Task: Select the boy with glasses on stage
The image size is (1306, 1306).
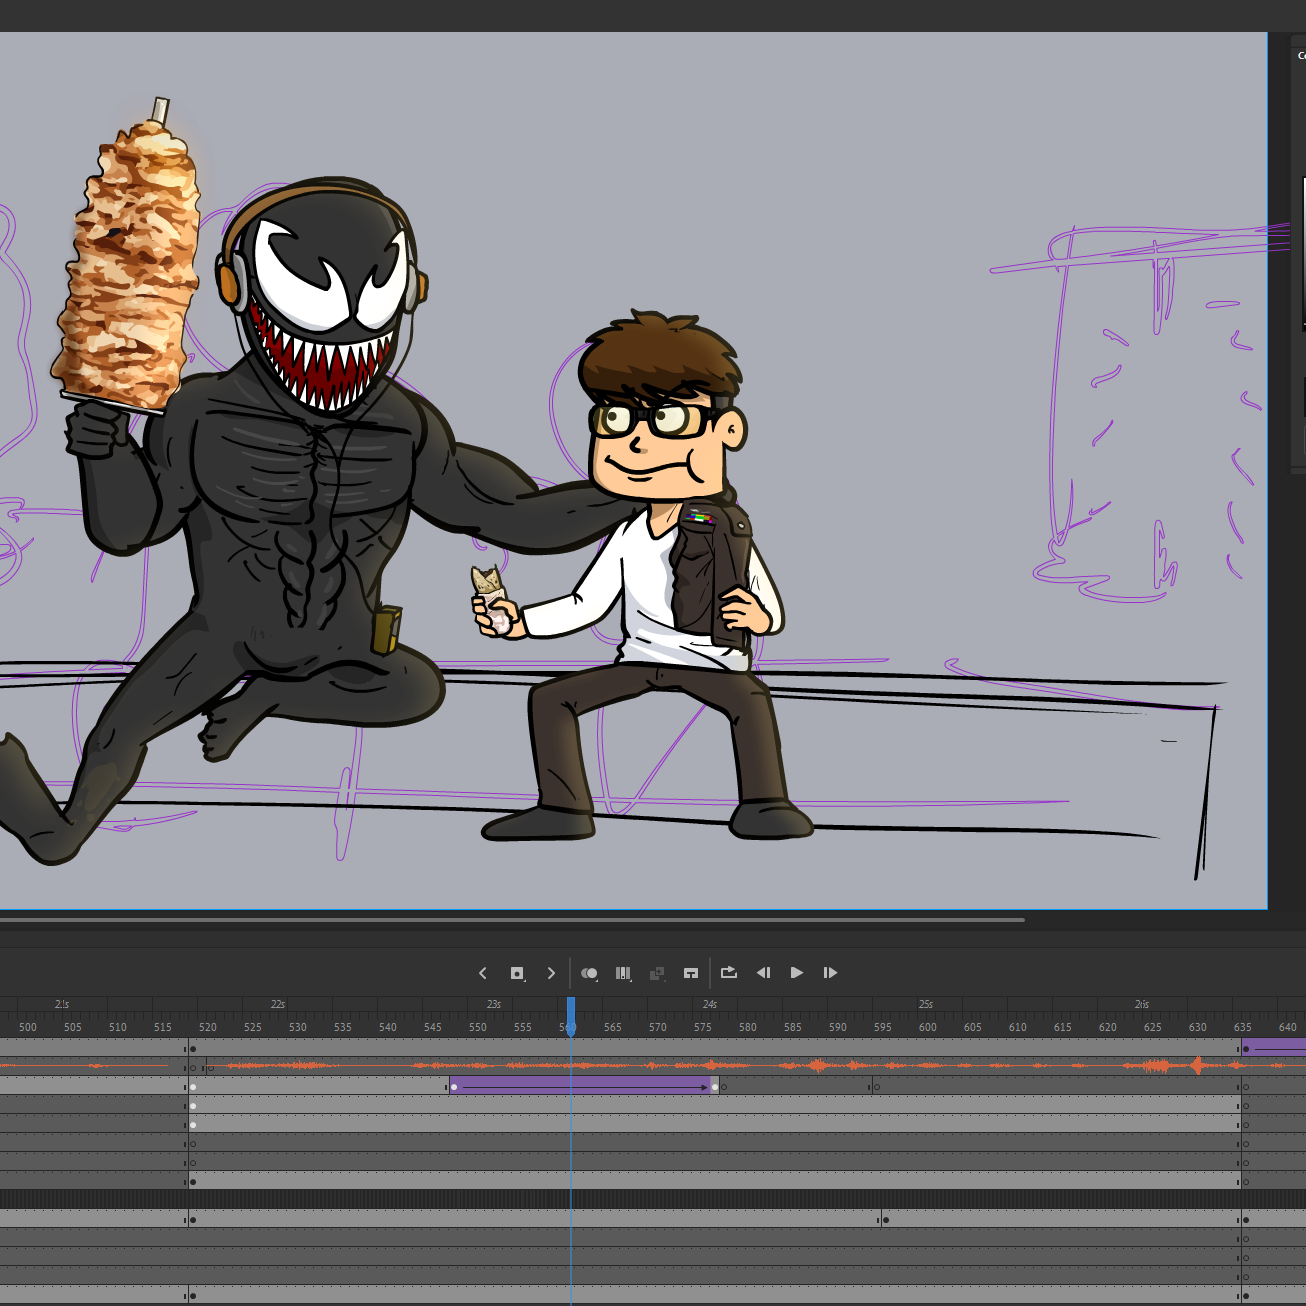Action: click(660, 560)
